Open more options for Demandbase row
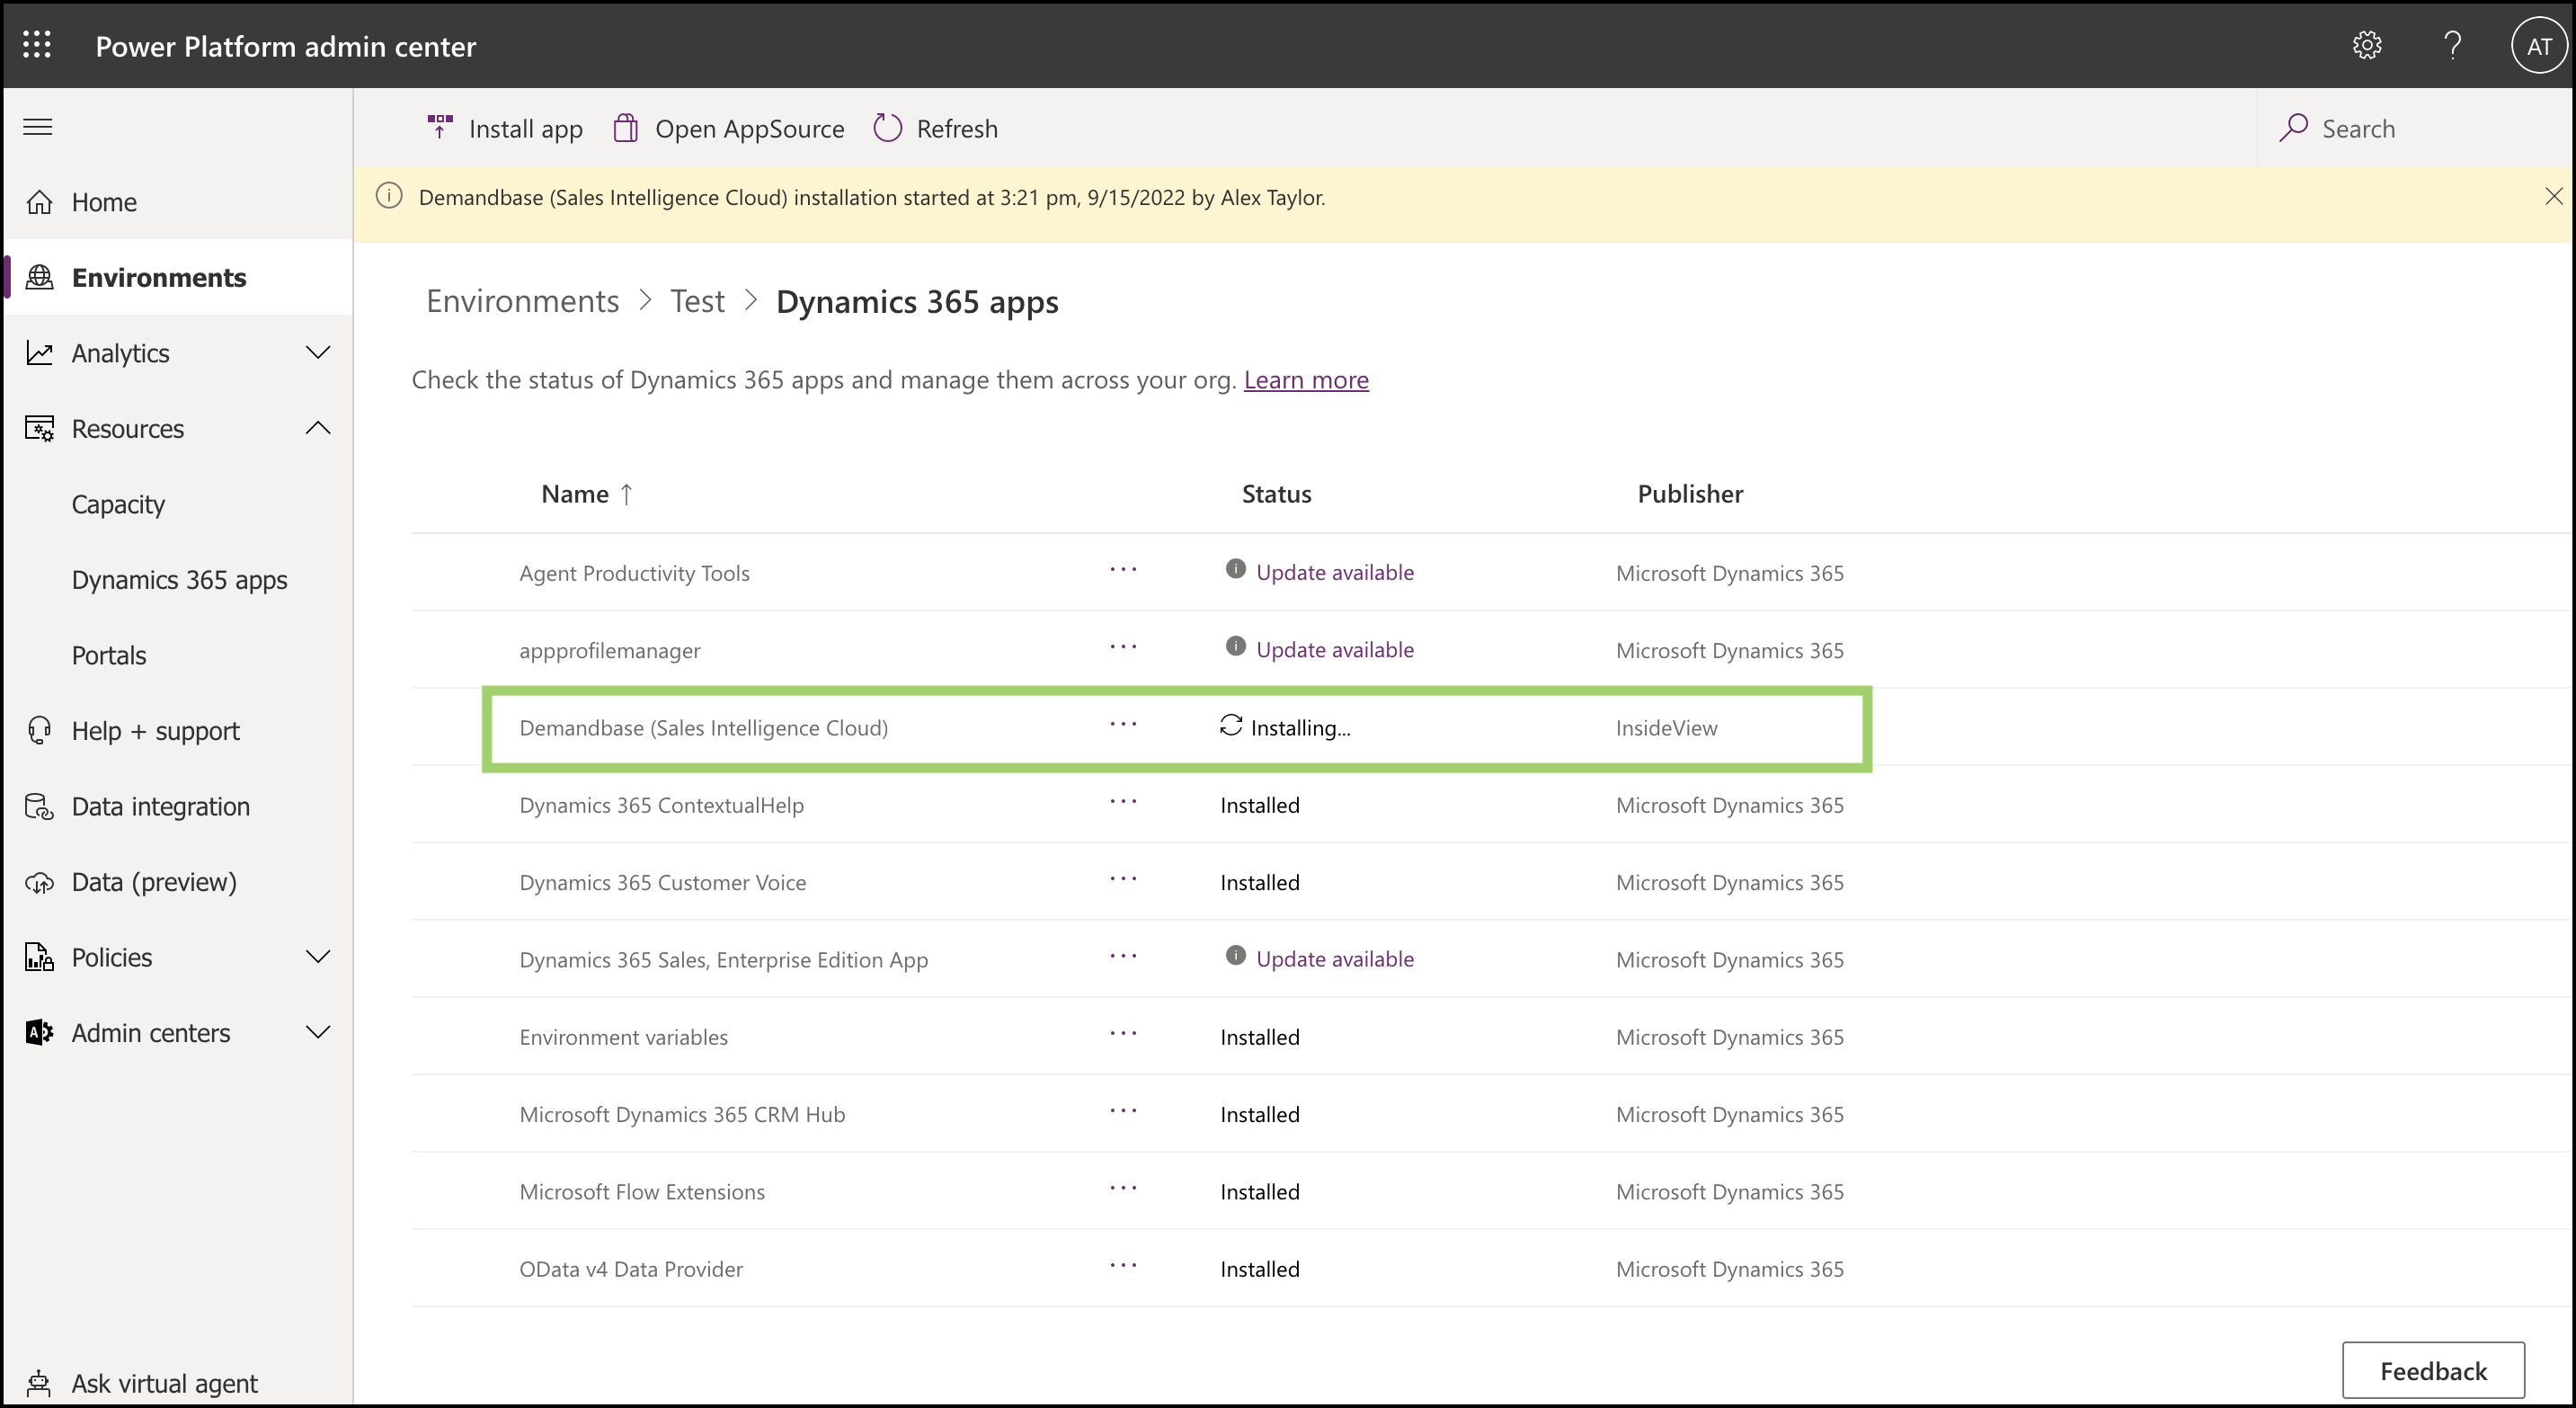The image size is (2576, 1408). (x=1123, y=724)
